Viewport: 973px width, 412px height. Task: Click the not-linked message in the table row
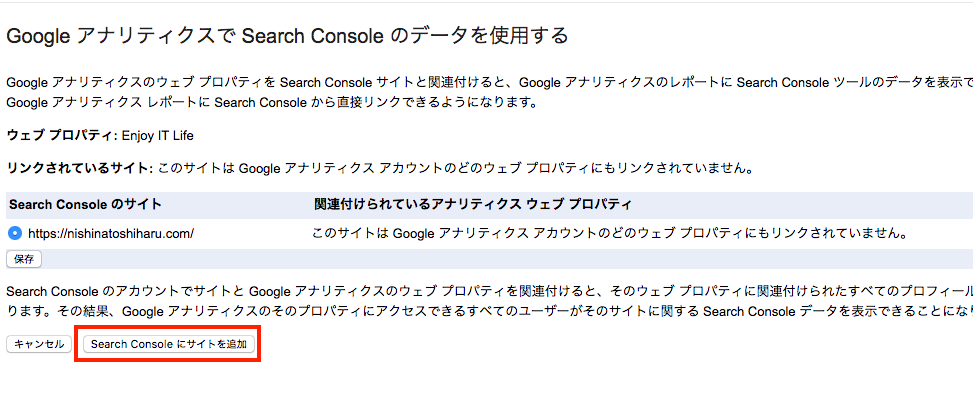point(609,234)
